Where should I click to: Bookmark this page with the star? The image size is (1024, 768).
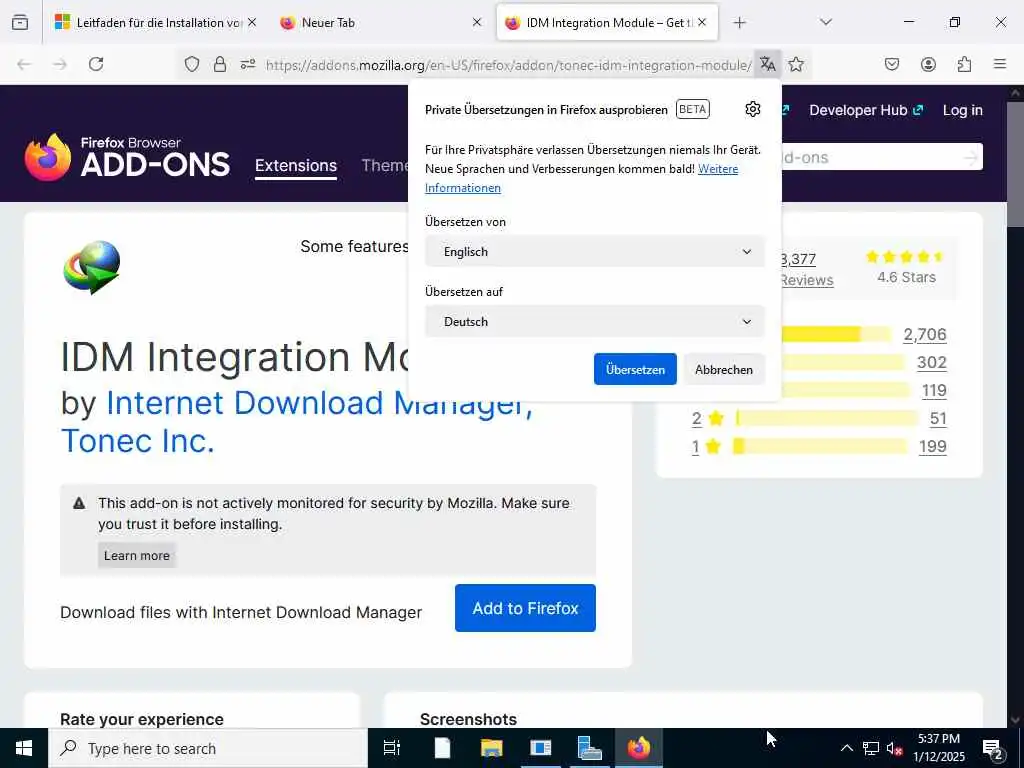coord(796,64)
